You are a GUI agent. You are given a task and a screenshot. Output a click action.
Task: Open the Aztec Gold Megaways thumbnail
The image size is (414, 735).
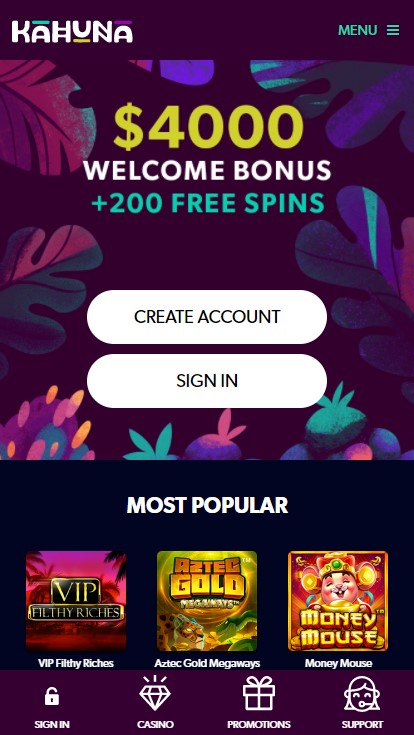coord(207,601)
